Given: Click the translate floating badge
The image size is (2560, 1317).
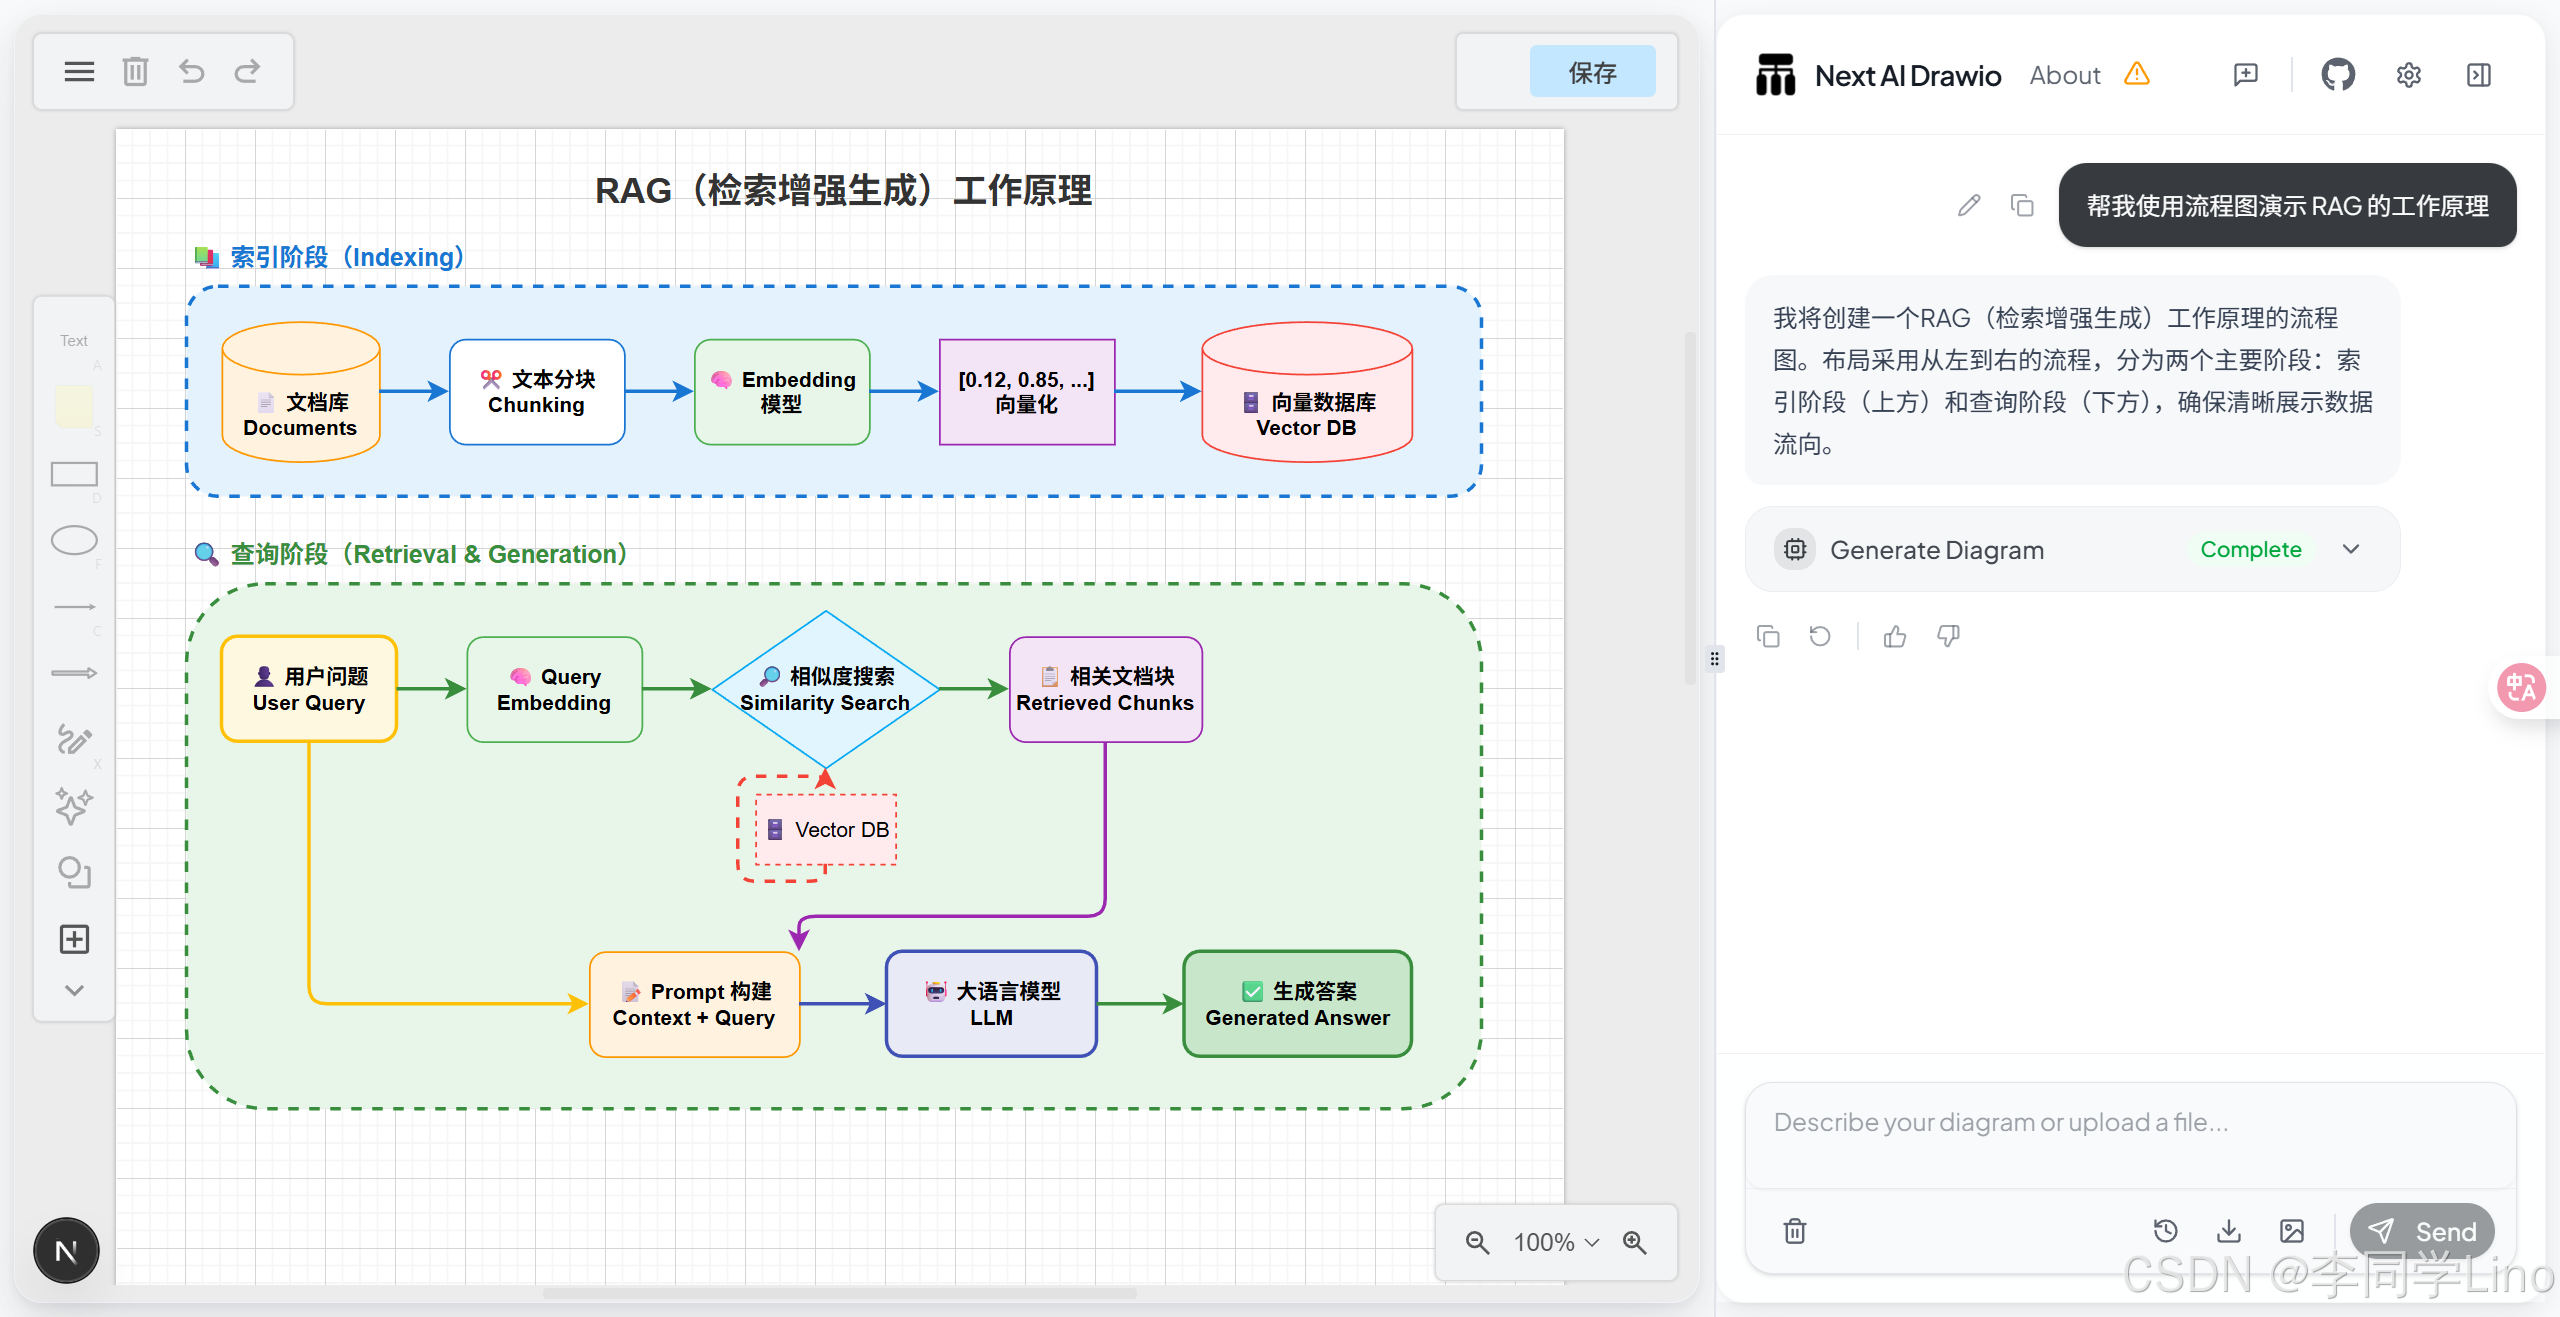Looking at the screenshot, I should (2521, 687).
